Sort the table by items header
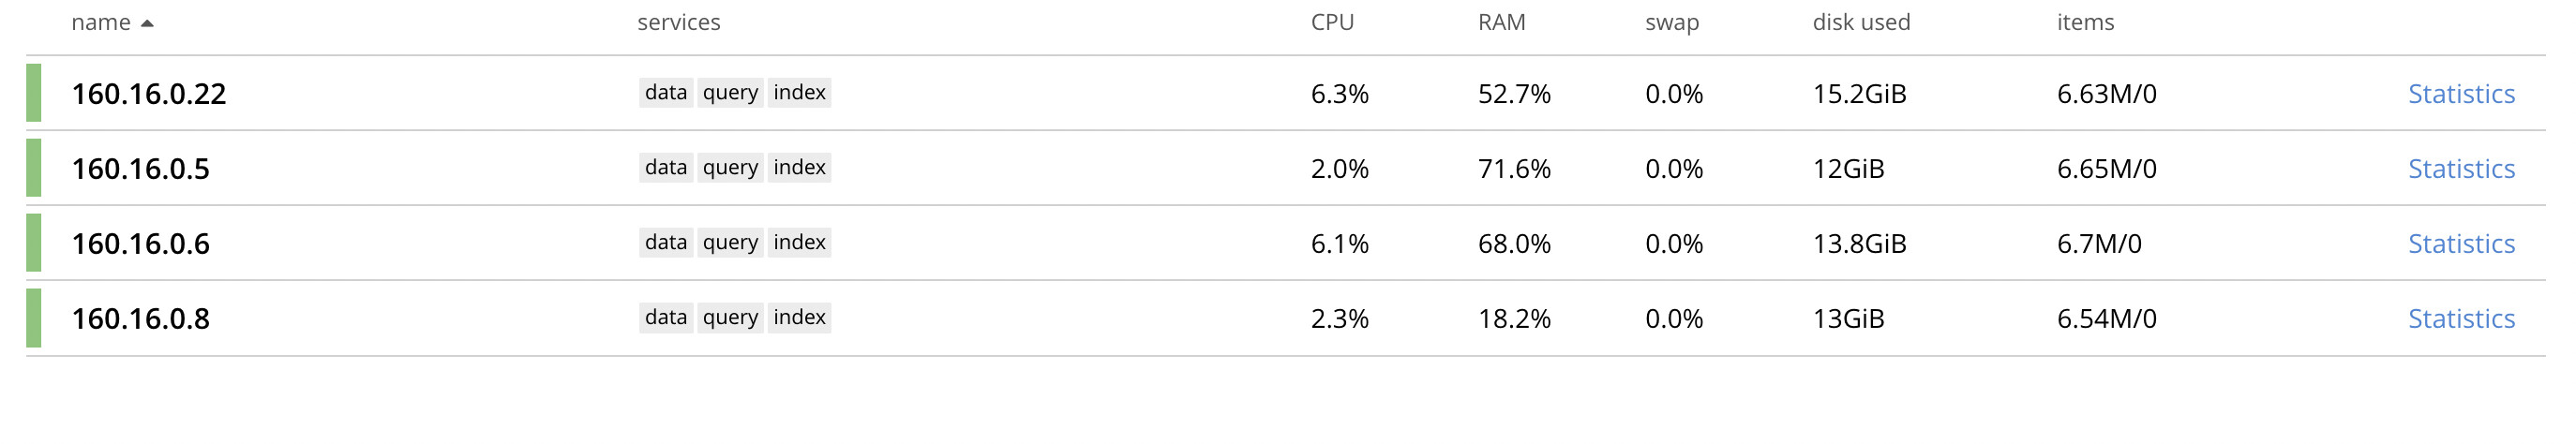Image resolution: width=2576 pixels, height=444 pixels. [2085, 22]
